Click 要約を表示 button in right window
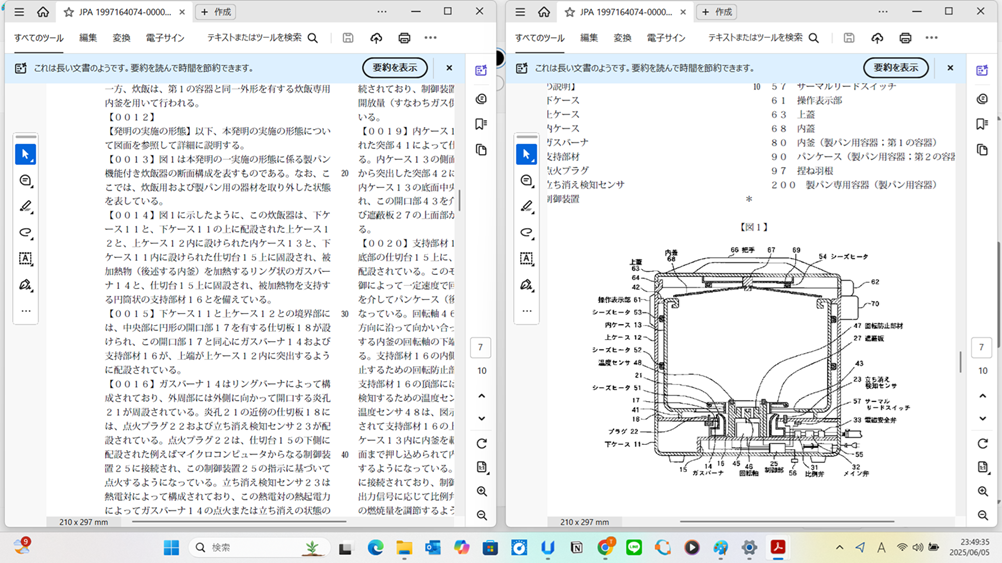The width and height of the screenshot is (1002, 563). [896, 68]
